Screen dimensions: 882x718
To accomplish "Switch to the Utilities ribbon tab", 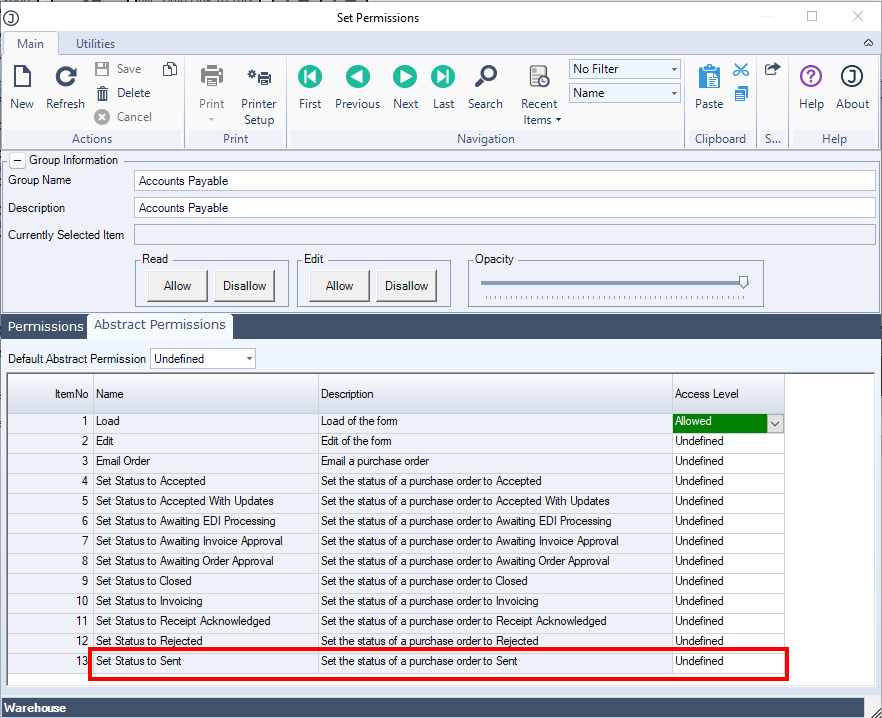I will 95,44.
